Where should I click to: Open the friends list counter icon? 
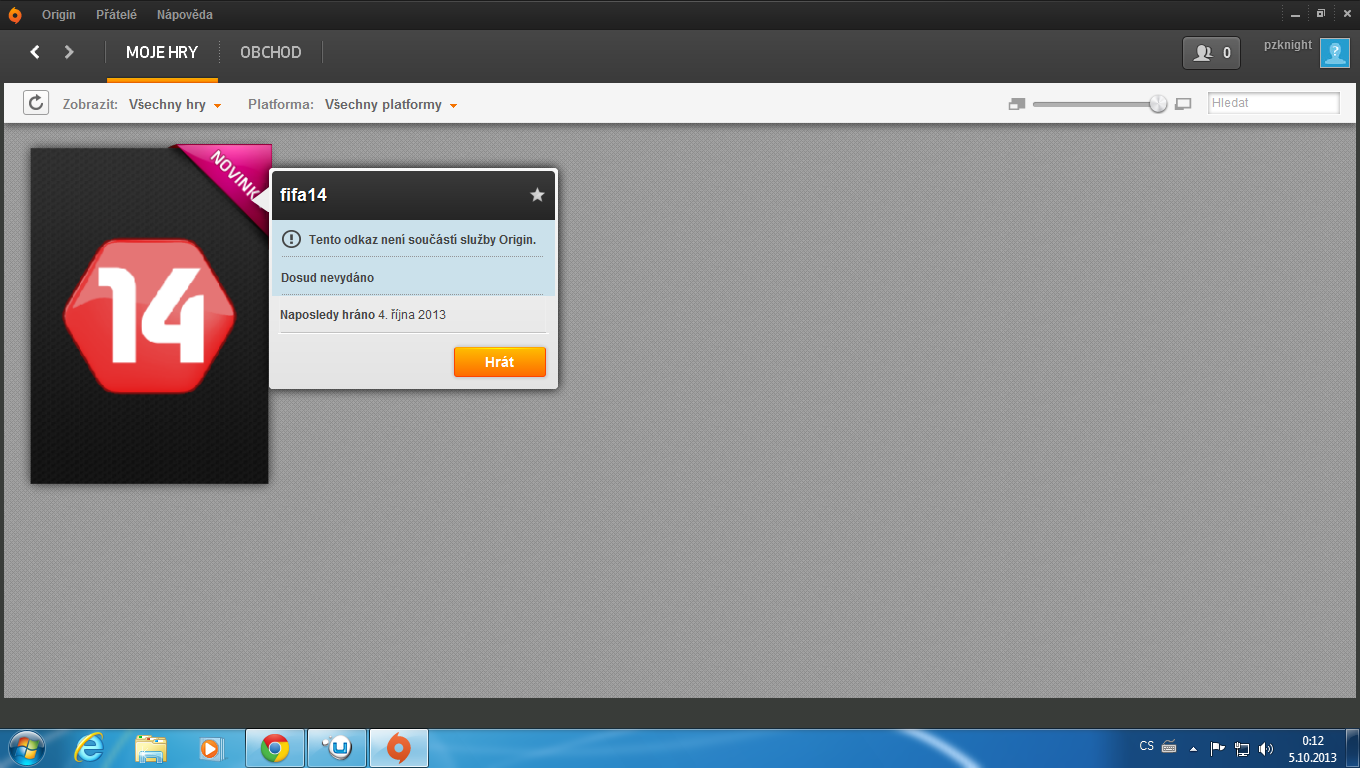point(1211,53)
